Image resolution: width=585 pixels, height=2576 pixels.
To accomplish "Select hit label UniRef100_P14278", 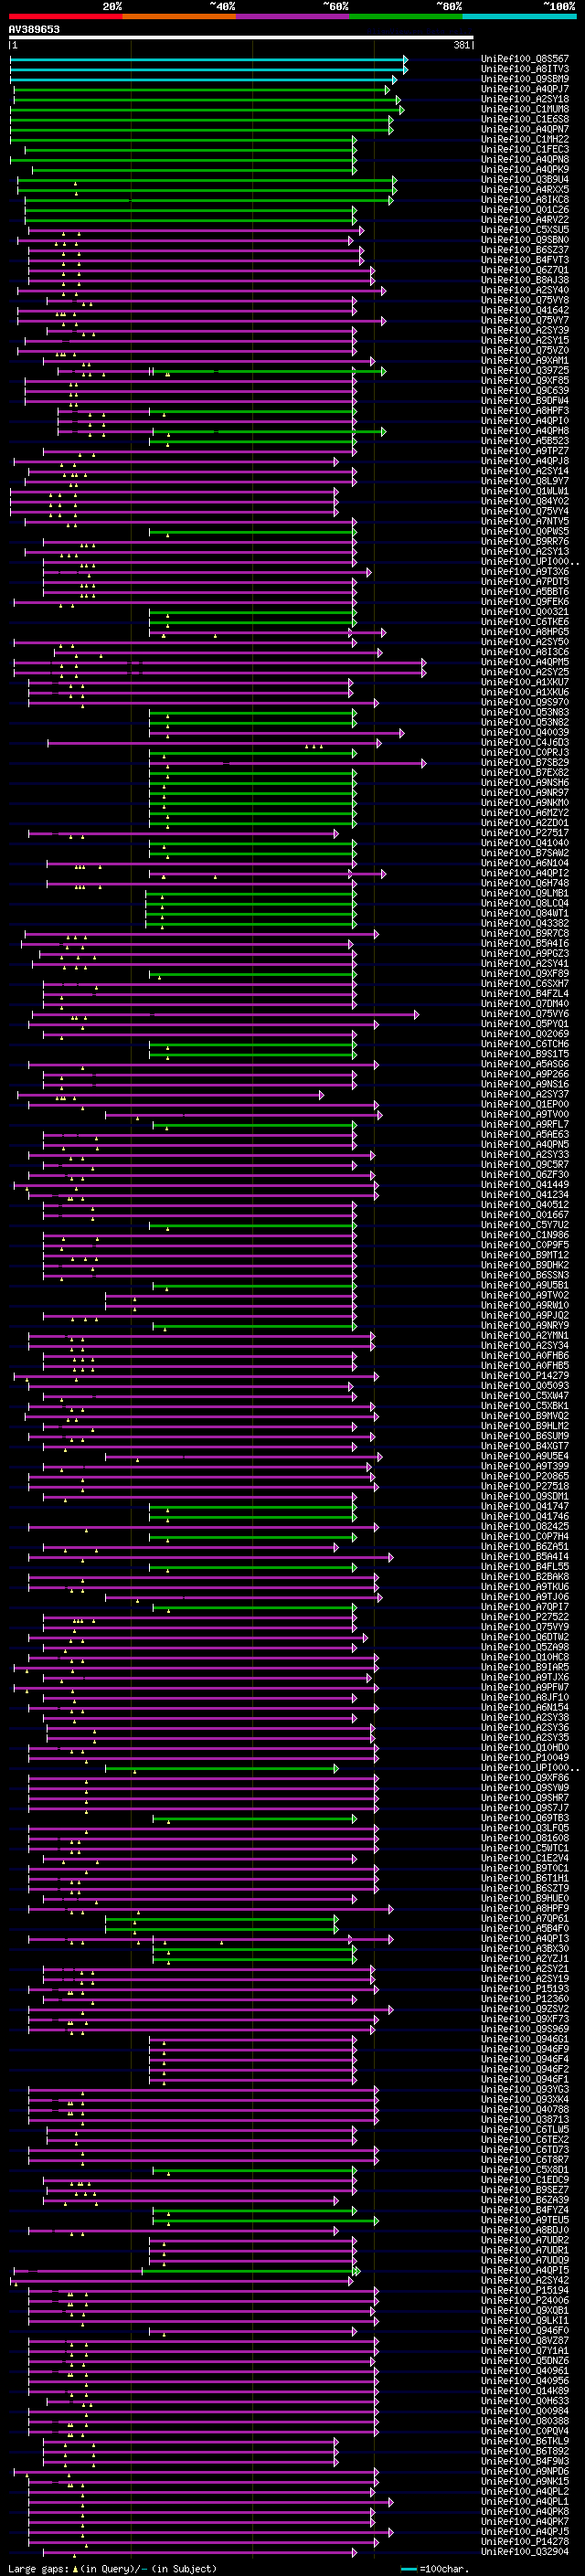I will [524, 2541].
